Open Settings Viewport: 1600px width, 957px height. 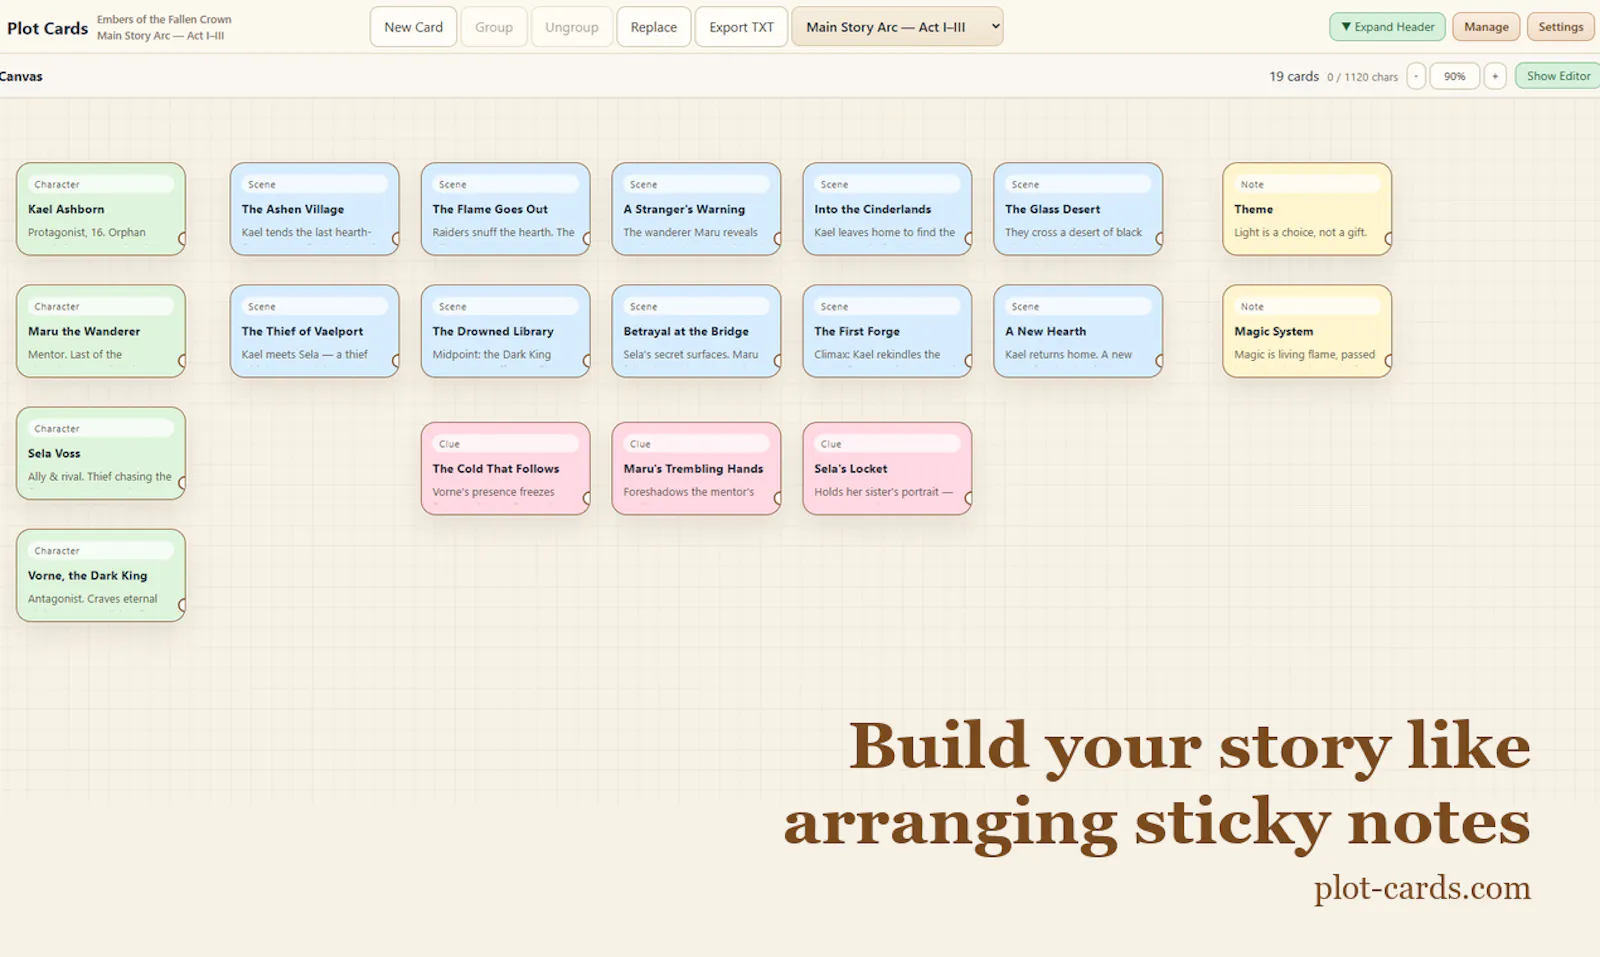point(1560,27)
